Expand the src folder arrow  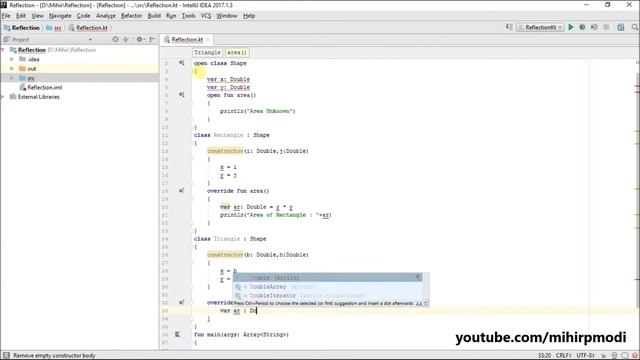coord(12,78)
